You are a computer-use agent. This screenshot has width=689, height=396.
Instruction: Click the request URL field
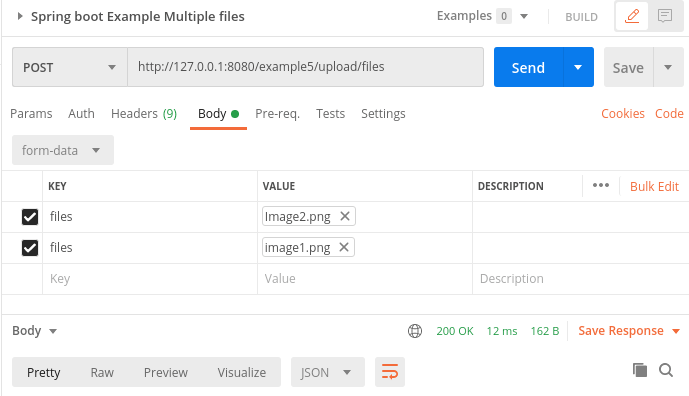pos(305,67)
